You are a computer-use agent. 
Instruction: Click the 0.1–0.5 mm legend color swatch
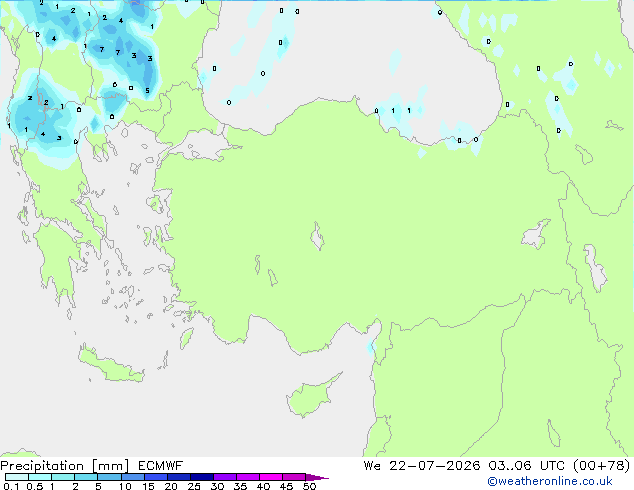[17, 477]
